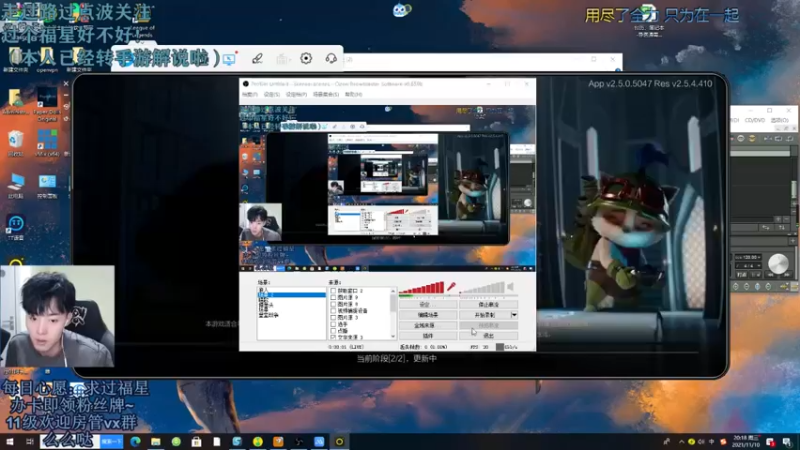
Task: Click the headset support icon in floating toolbar
Action: (331, 58)
